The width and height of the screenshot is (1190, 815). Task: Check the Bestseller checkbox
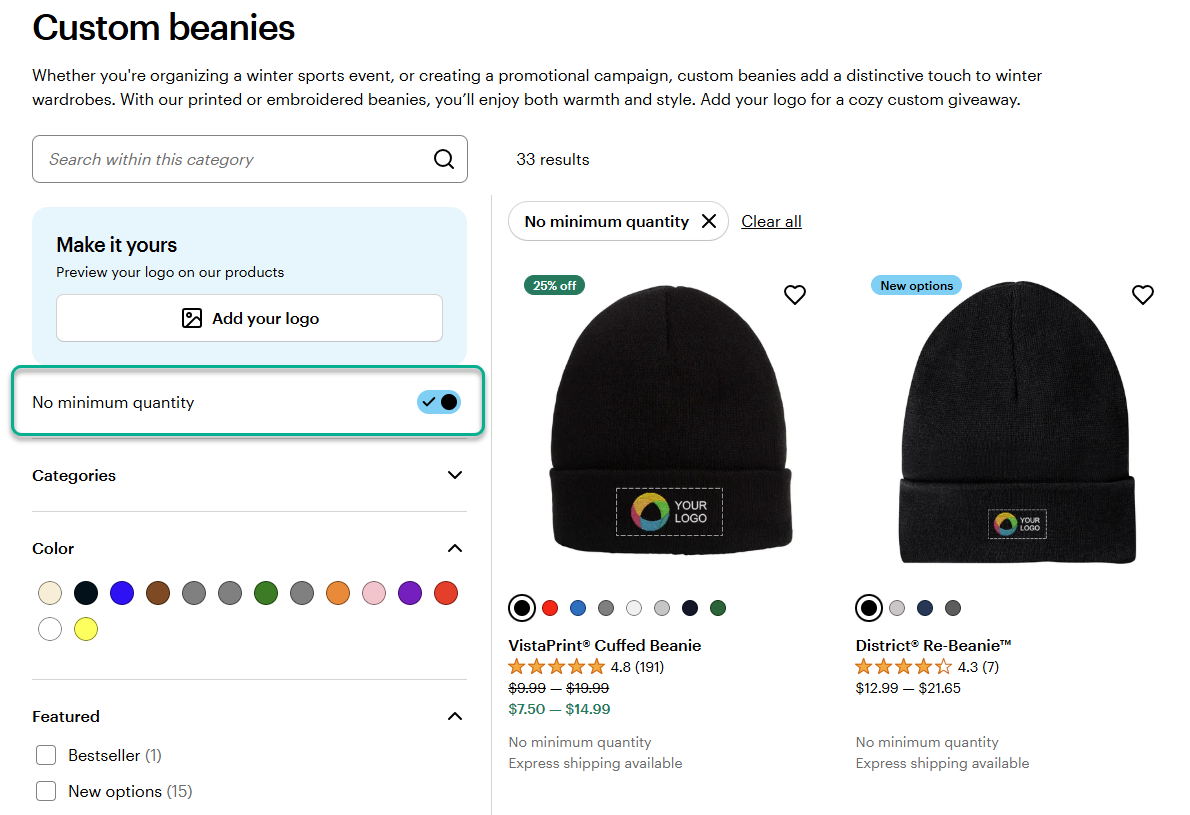point(46,755)
